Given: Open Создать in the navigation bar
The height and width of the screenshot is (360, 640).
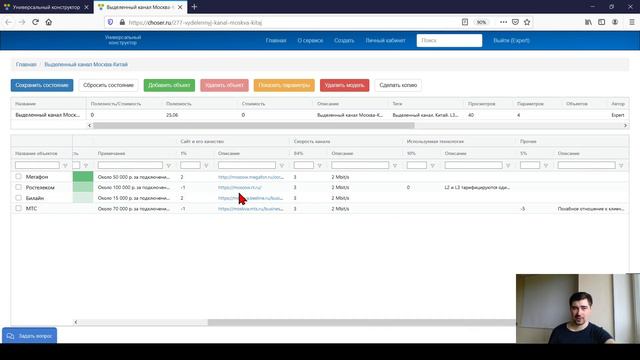Looking at the screenshot, I should [x=344, y=40].
